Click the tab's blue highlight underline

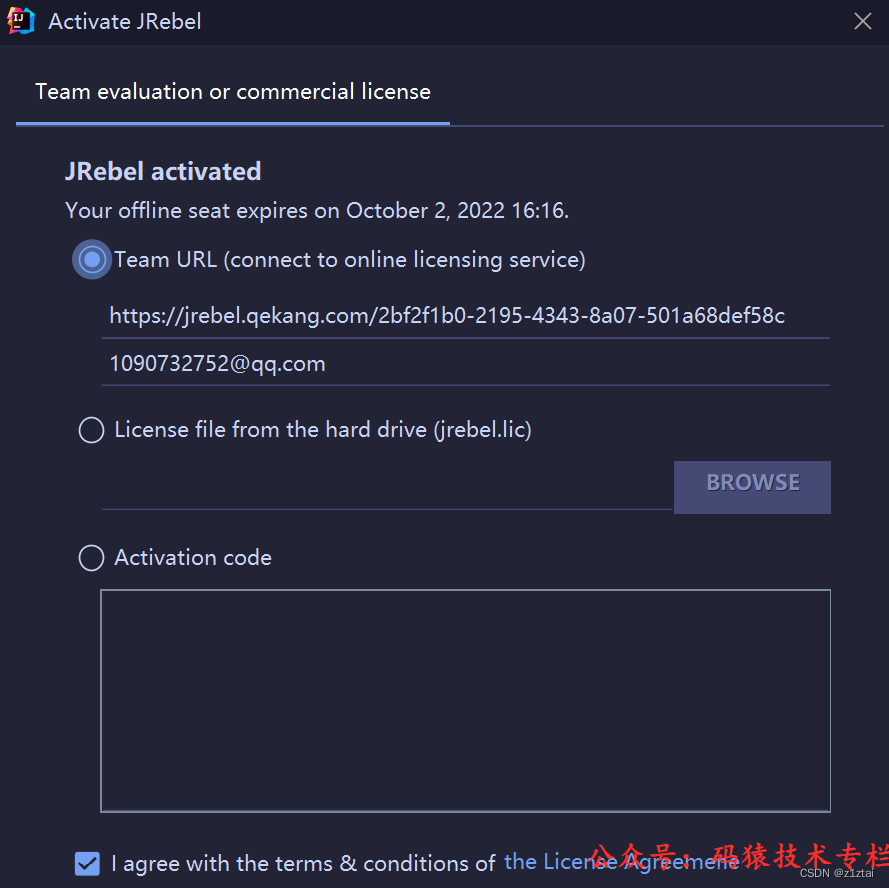[232, 123]
